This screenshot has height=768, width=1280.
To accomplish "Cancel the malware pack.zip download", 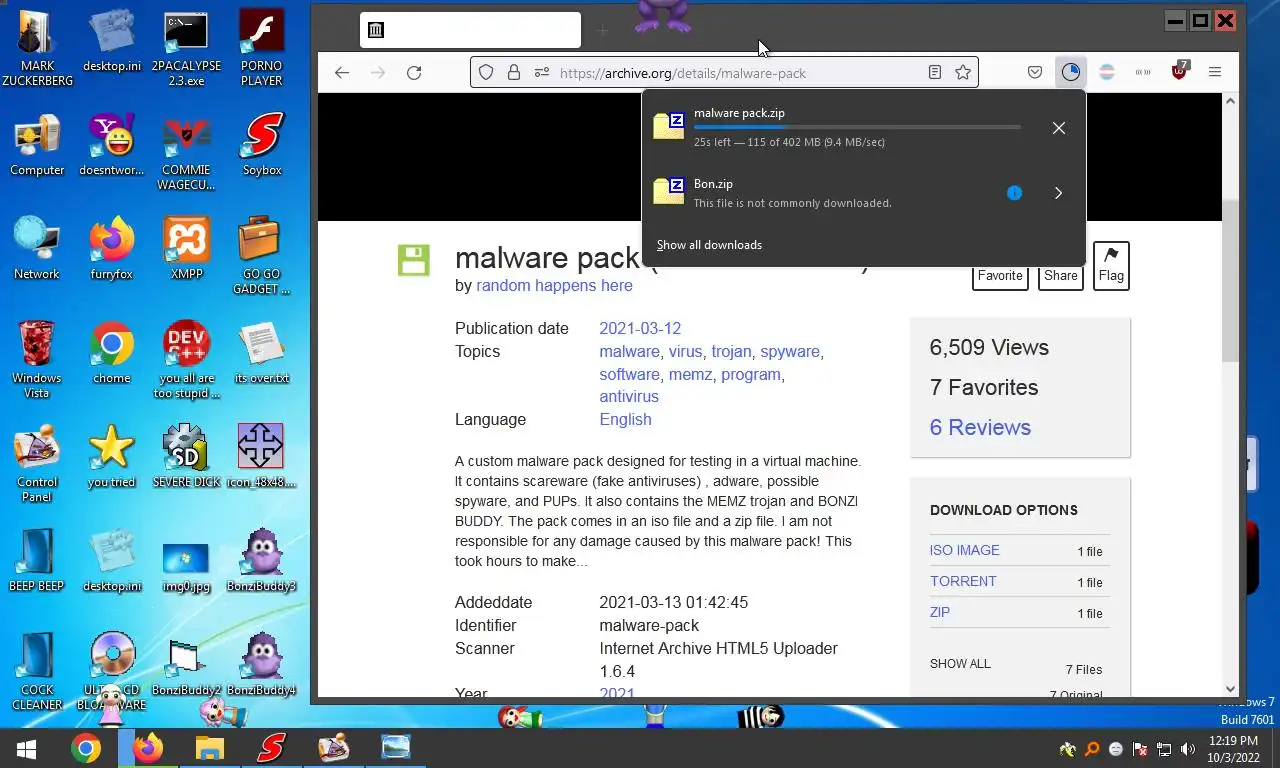I will (1059, 128).
